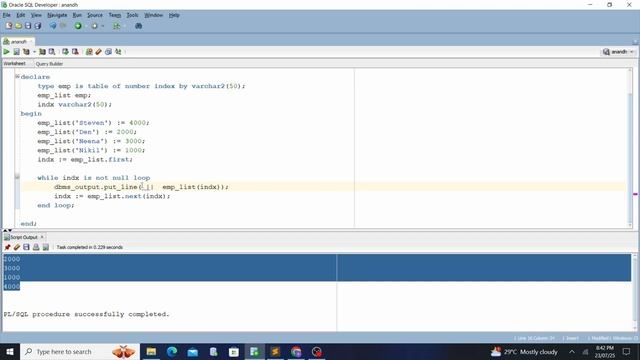Open the Source menu
This screenshot has width=640, height=360.
pos(95,15)
